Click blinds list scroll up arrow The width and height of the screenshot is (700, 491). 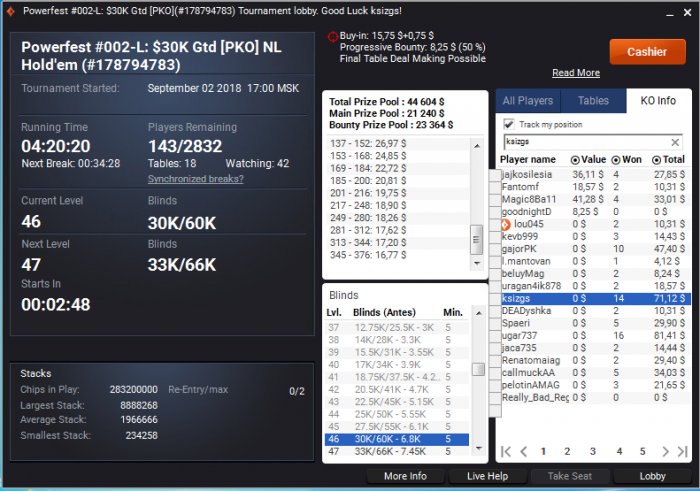coord(478,313)
